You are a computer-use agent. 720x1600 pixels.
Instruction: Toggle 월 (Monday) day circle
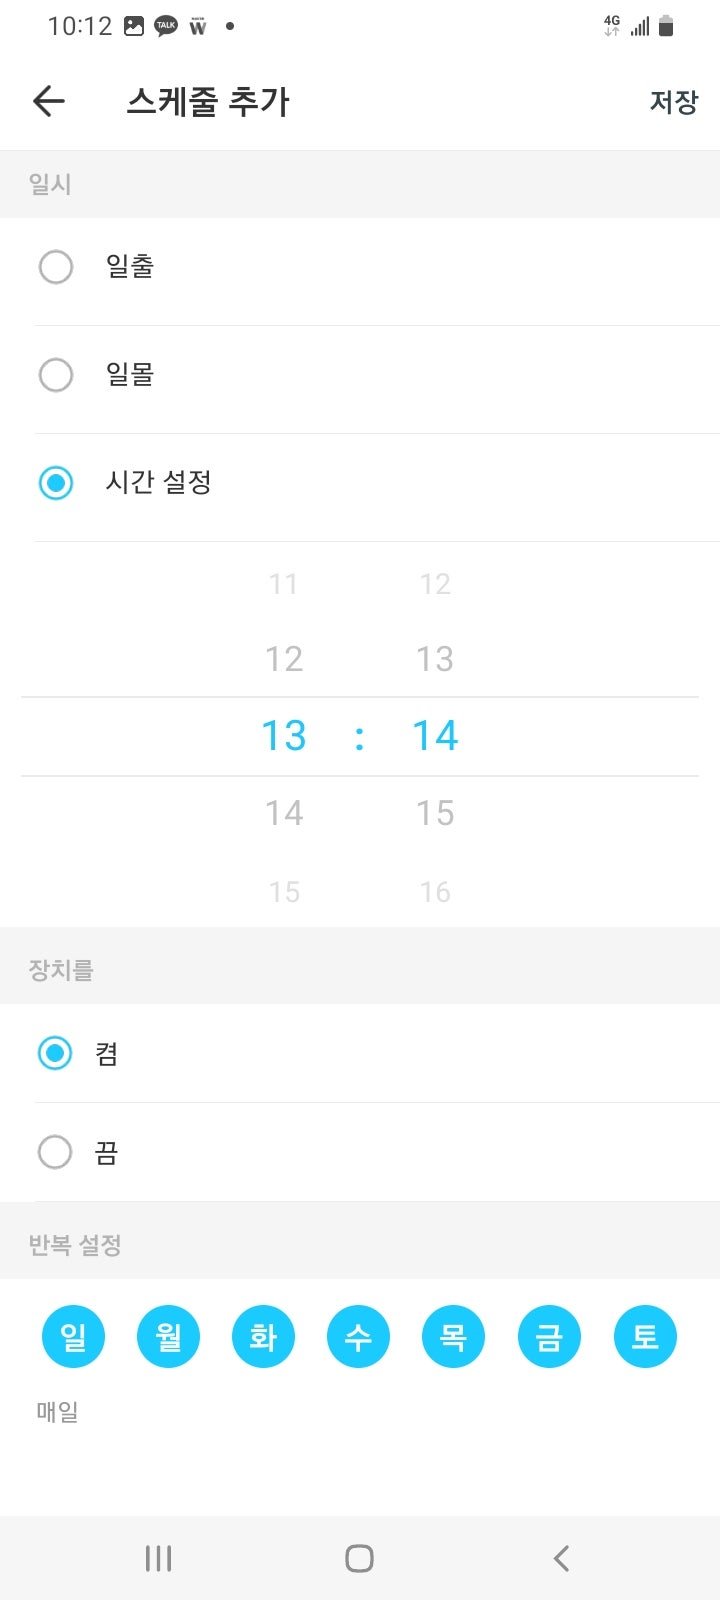[x=168, y=1336]
